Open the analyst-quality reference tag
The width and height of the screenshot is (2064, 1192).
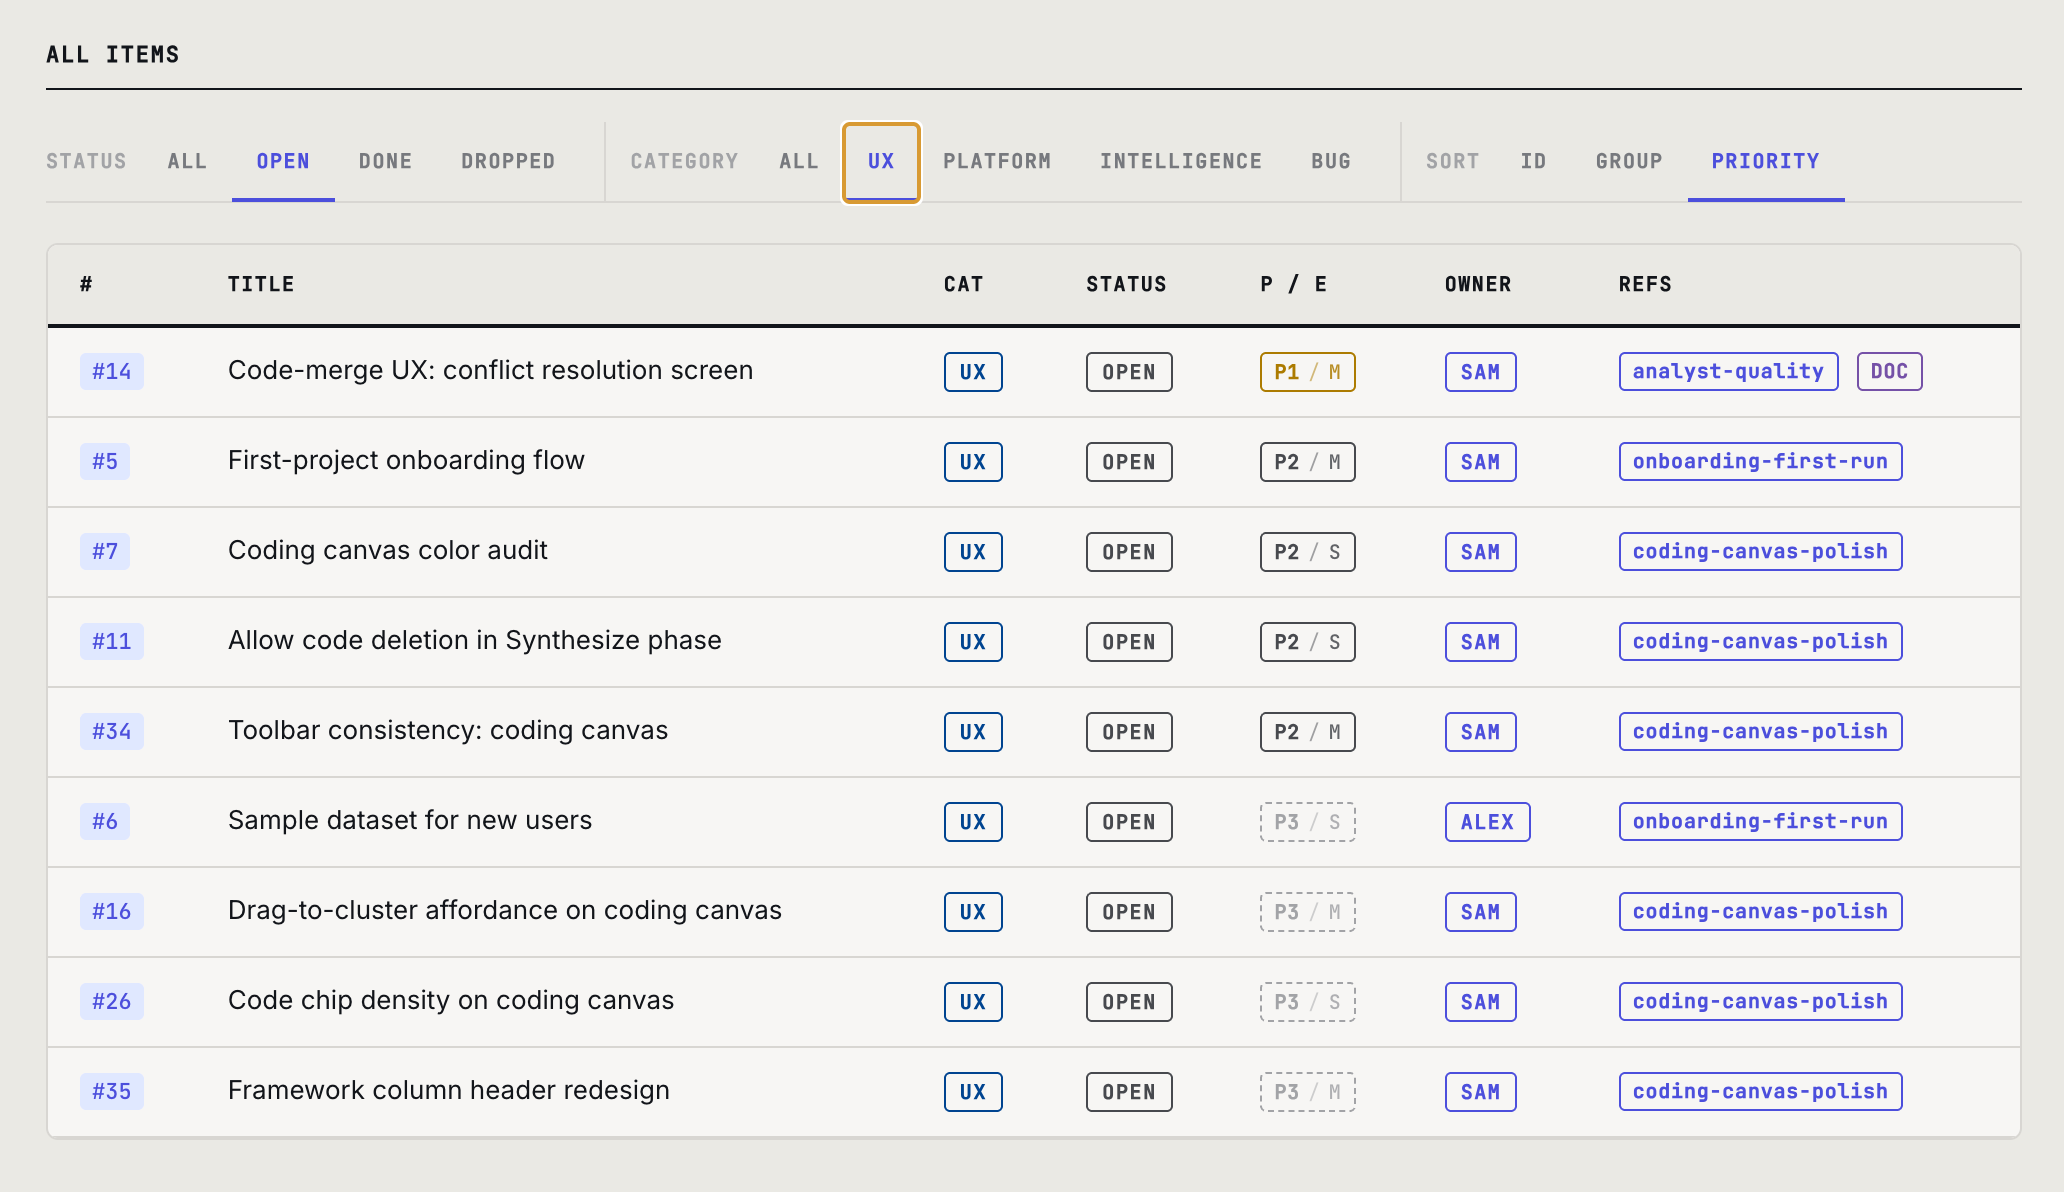1727,372
